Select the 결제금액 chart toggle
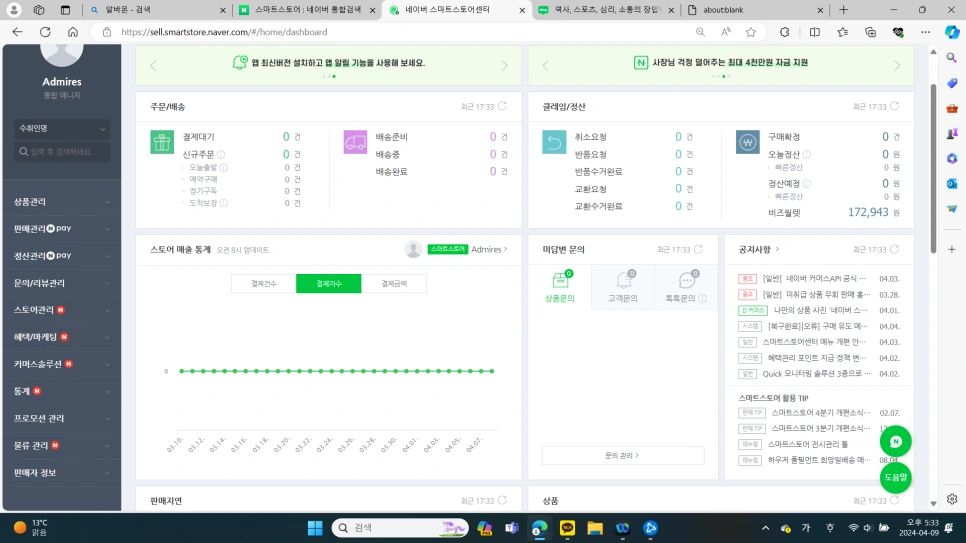 point(394,284)
